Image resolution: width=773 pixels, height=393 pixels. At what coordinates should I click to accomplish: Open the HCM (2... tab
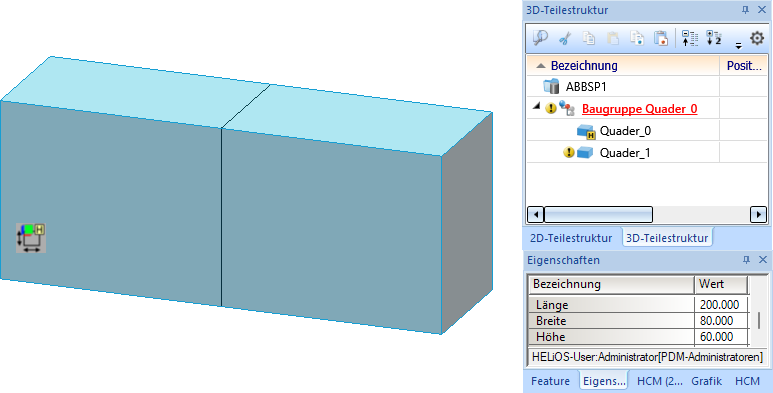point(660,381)
